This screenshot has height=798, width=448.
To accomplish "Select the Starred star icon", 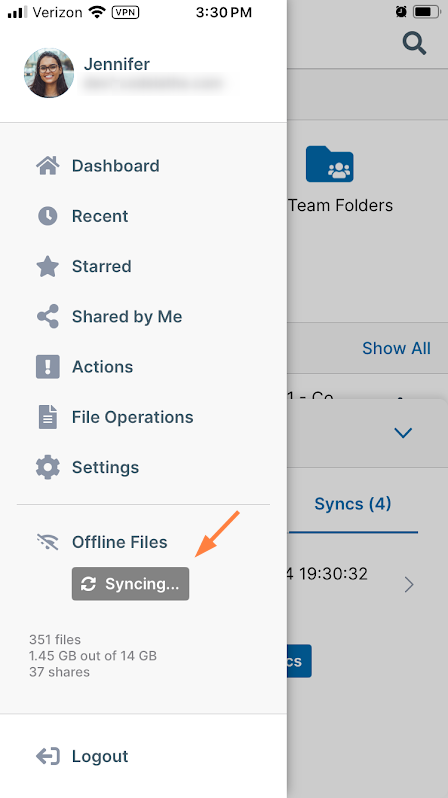I will coord(47,266).
